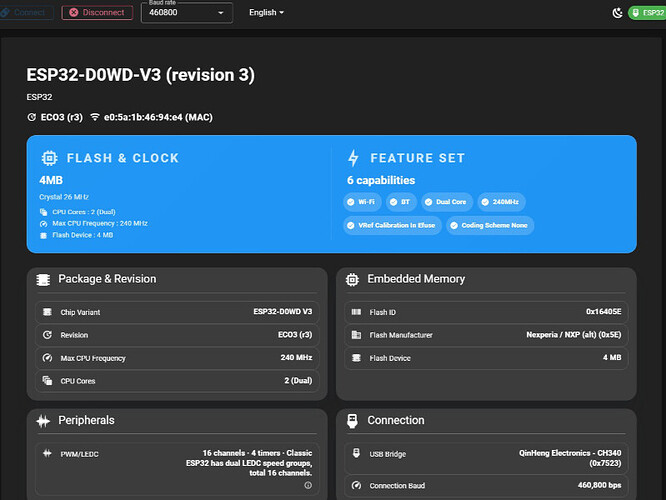Click the Flash ID value 0x16405E
Viewport: 666px width, 500px height.
(x=604, y=312)
